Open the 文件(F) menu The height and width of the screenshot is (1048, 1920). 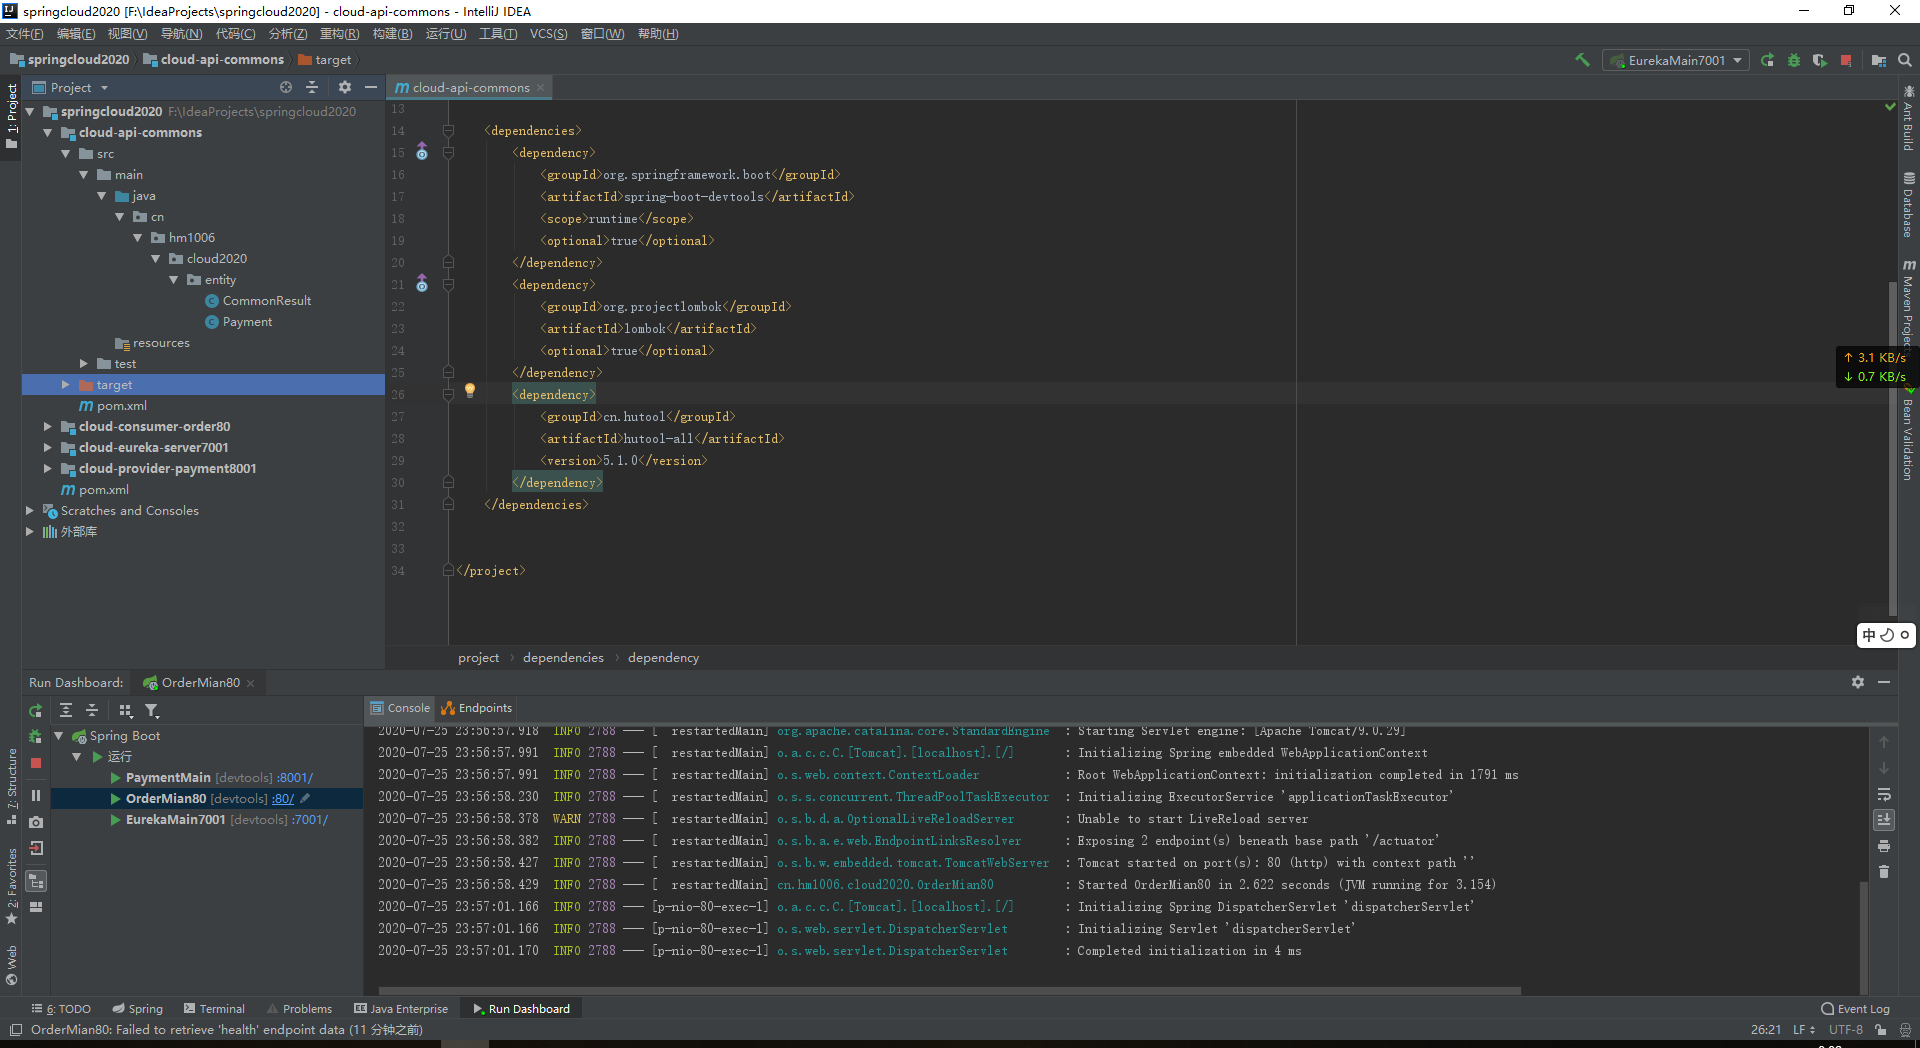[25, 34]
